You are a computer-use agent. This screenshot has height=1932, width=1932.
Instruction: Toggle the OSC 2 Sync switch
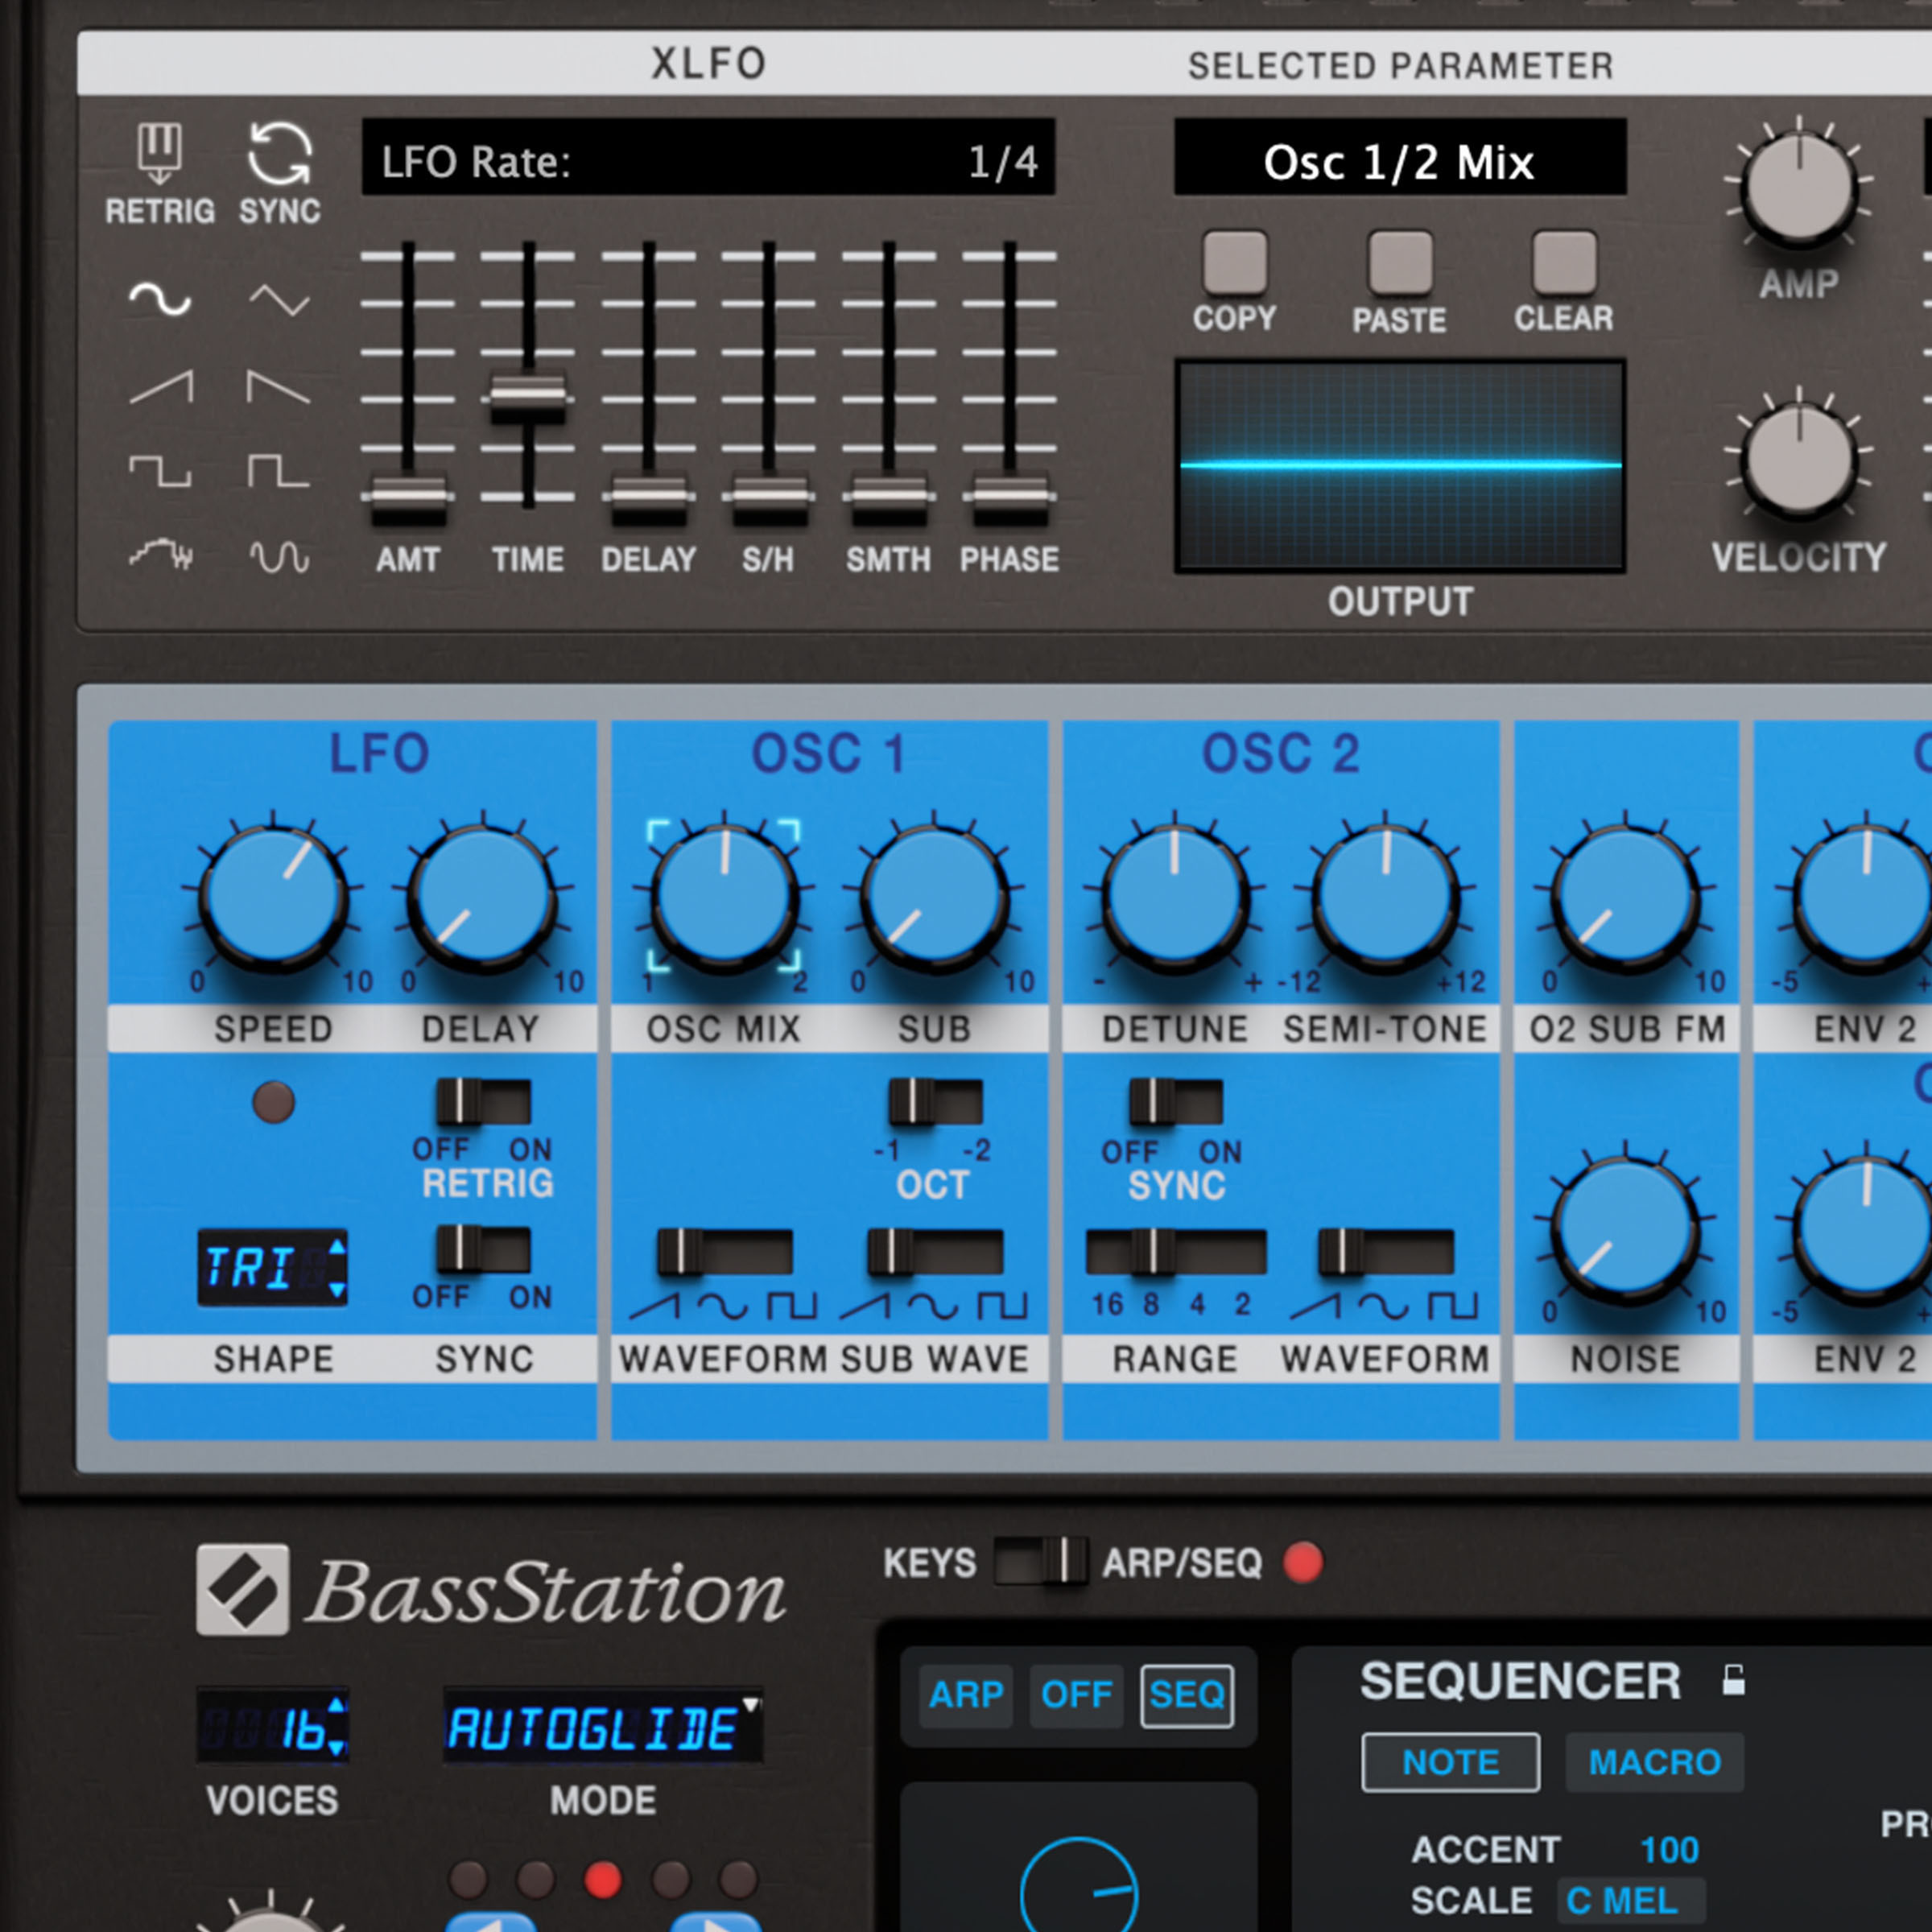click(1175, 1102)
